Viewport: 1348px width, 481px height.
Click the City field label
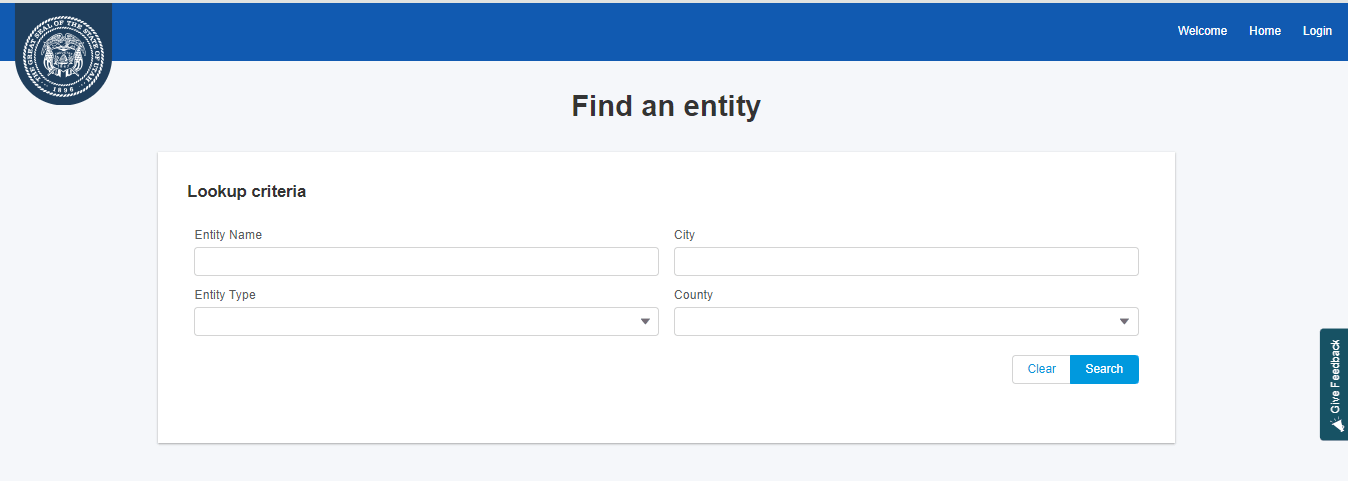pos(684,235)
